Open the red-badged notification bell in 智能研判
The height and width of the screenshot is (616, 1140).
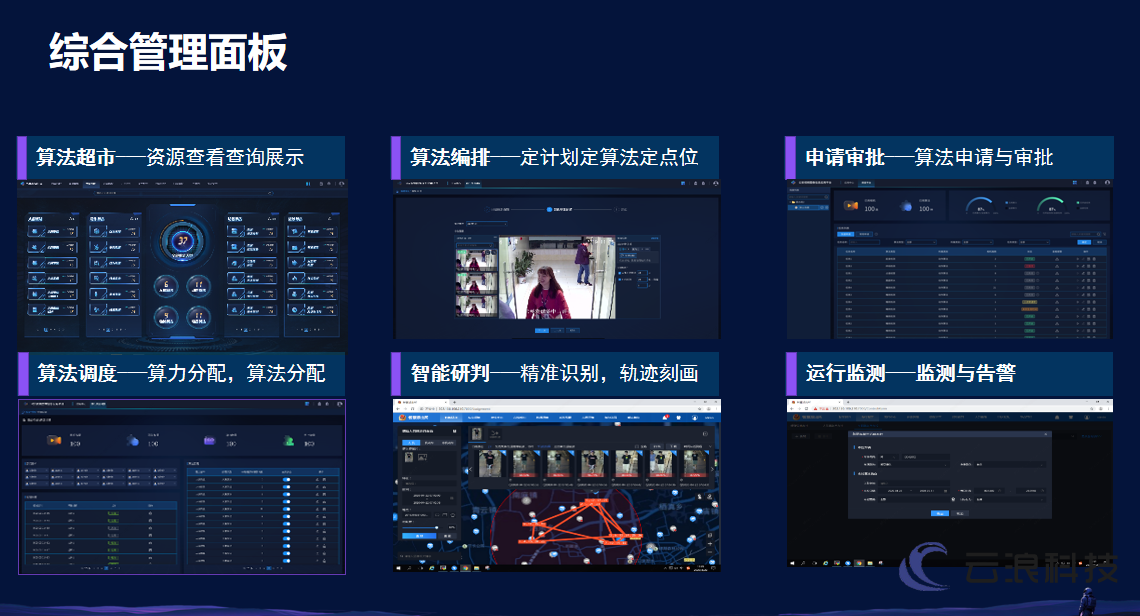click(x=665, y=417)
